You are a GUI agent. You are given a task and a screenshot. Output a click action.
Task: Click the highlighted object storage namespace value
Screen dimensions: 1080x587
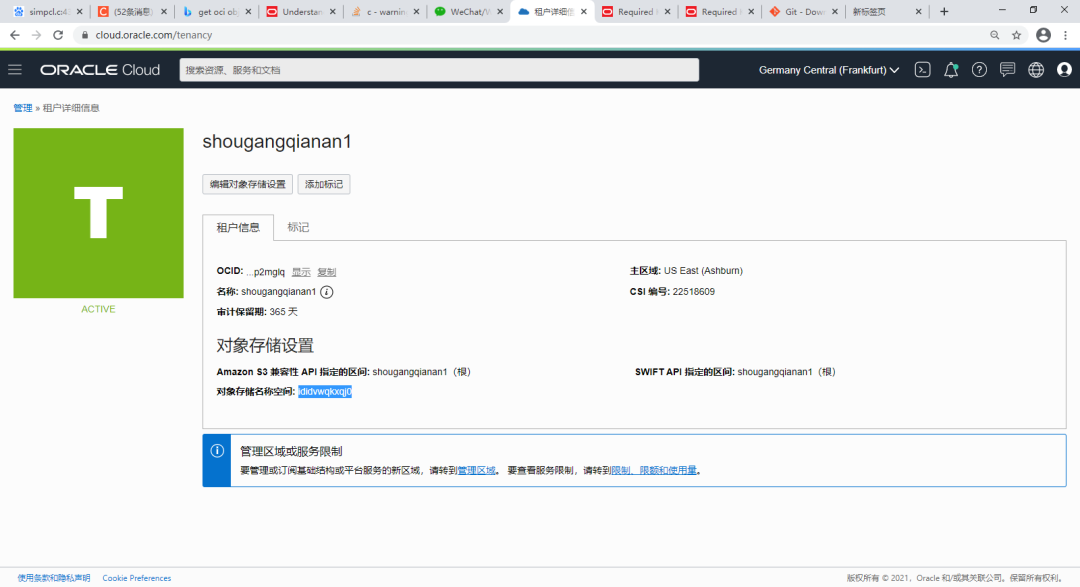[x=324, y=391]
